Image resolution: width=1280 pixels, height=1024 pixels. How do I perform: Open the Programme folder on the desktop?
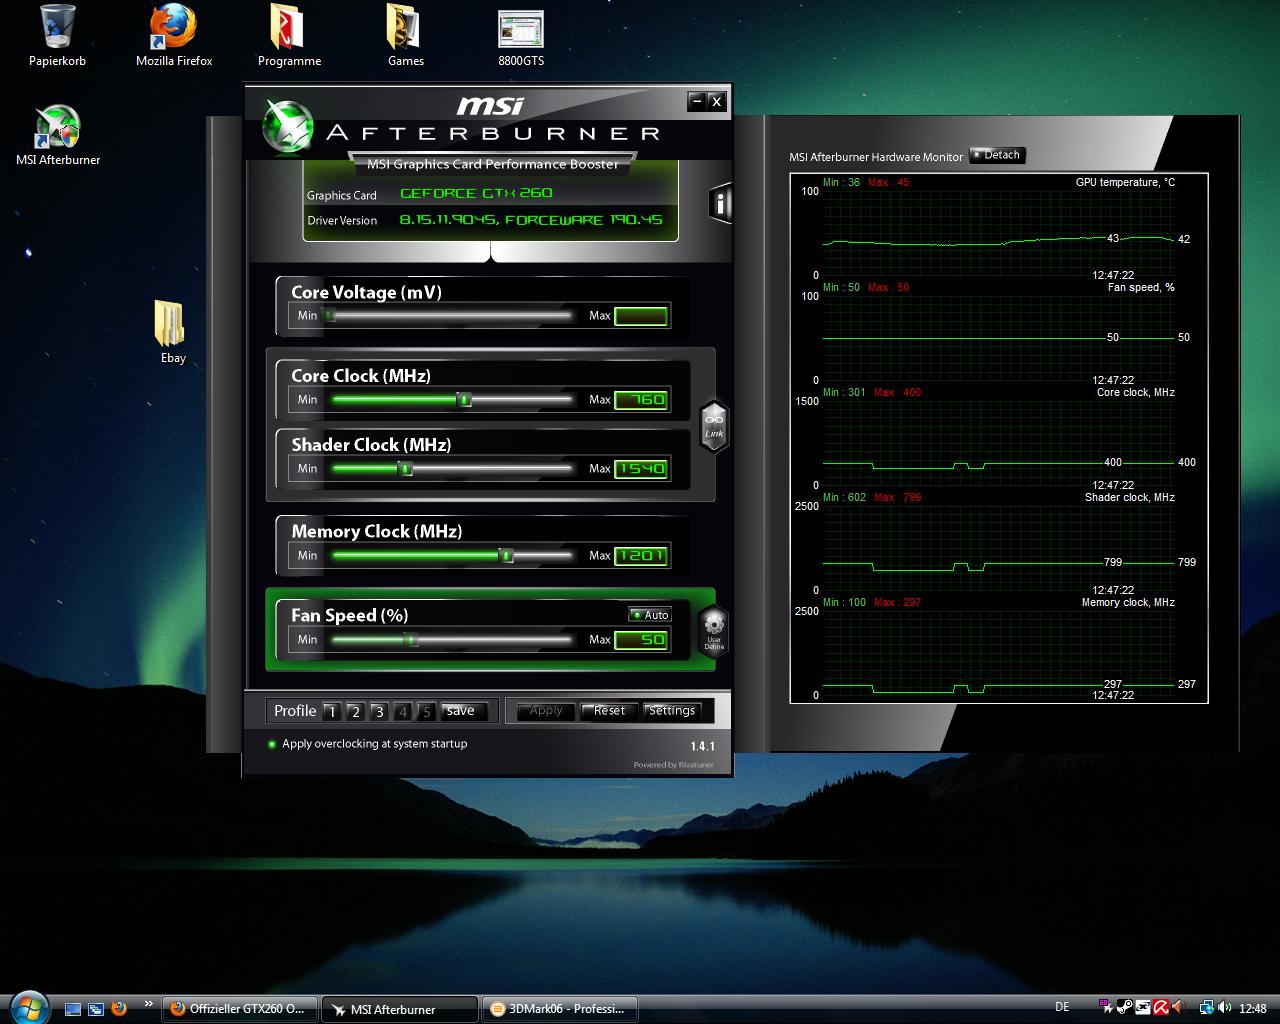[x=289, y=36]
